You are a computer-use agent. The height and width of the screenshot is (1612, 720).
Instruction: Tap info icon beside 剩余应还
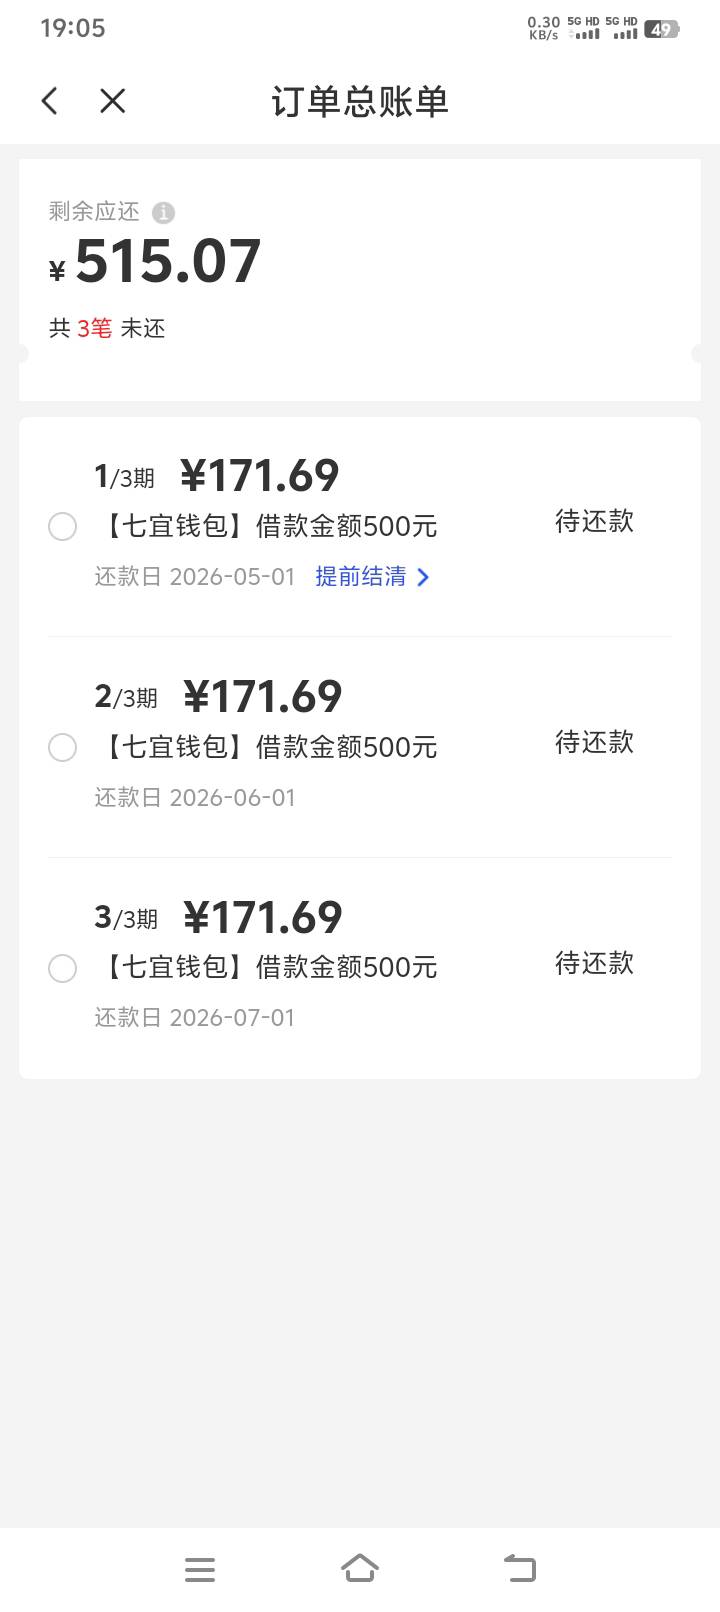tap(163, 212)
